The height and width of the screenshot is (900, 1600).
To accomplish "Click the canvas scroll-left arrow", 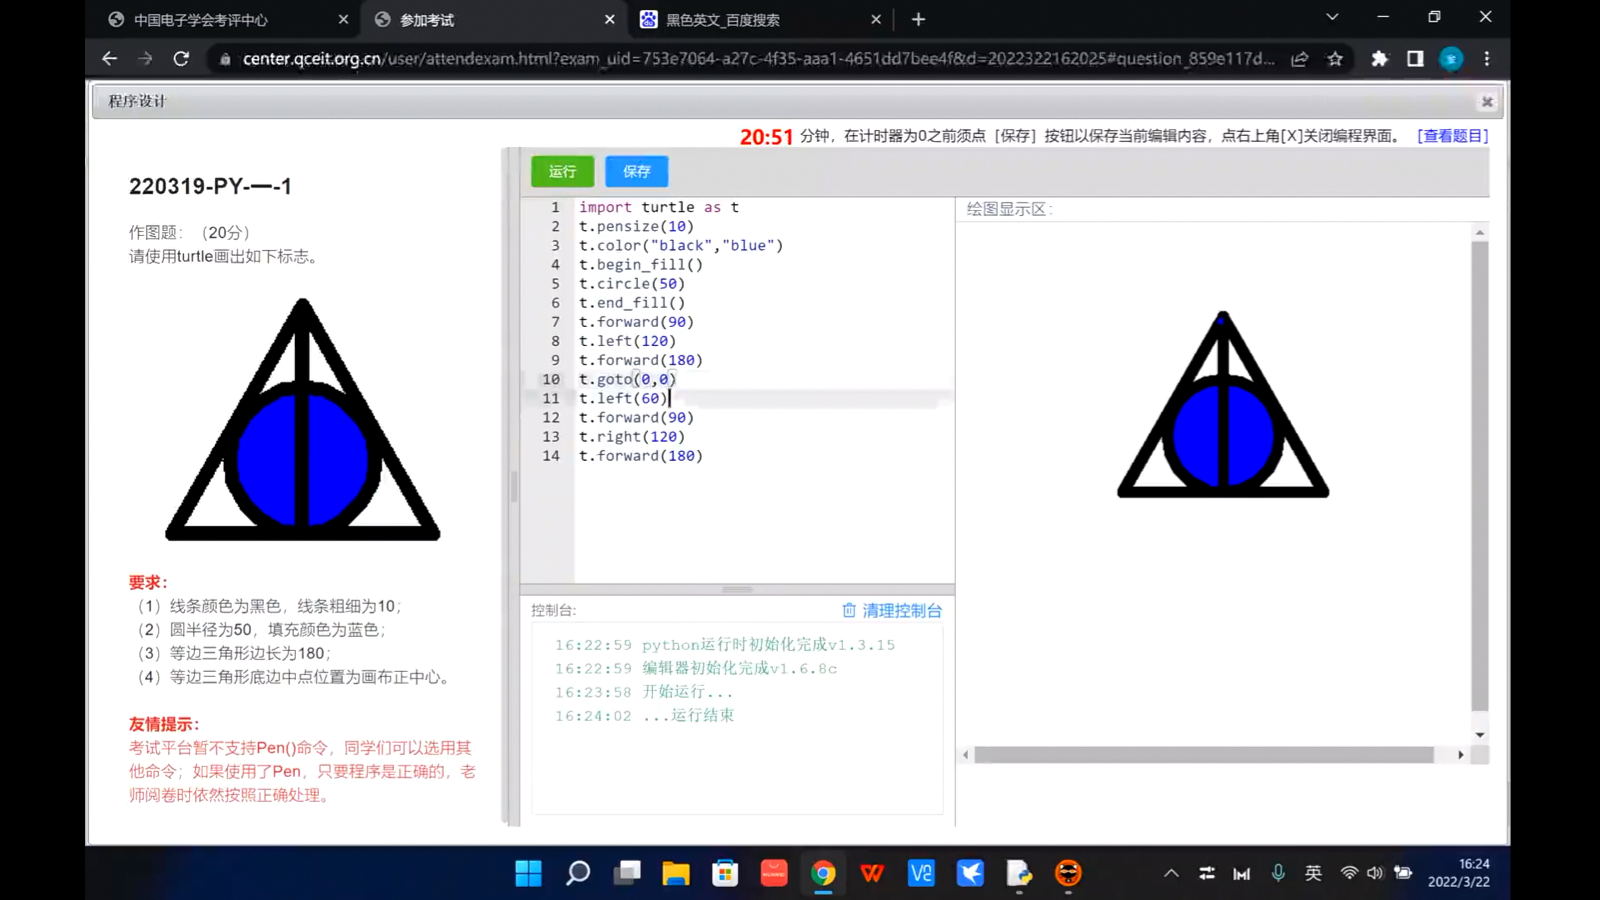I will coord(965,755).
